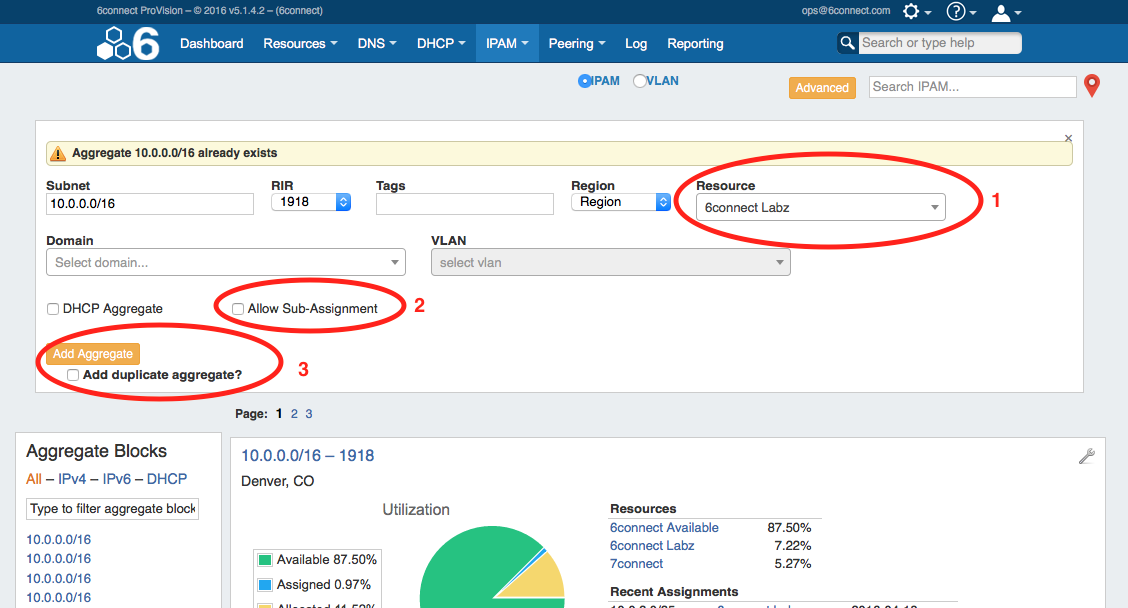Screen dimensions: 1128x608
Task: Click the red map pin icon
Action: 1092,86
